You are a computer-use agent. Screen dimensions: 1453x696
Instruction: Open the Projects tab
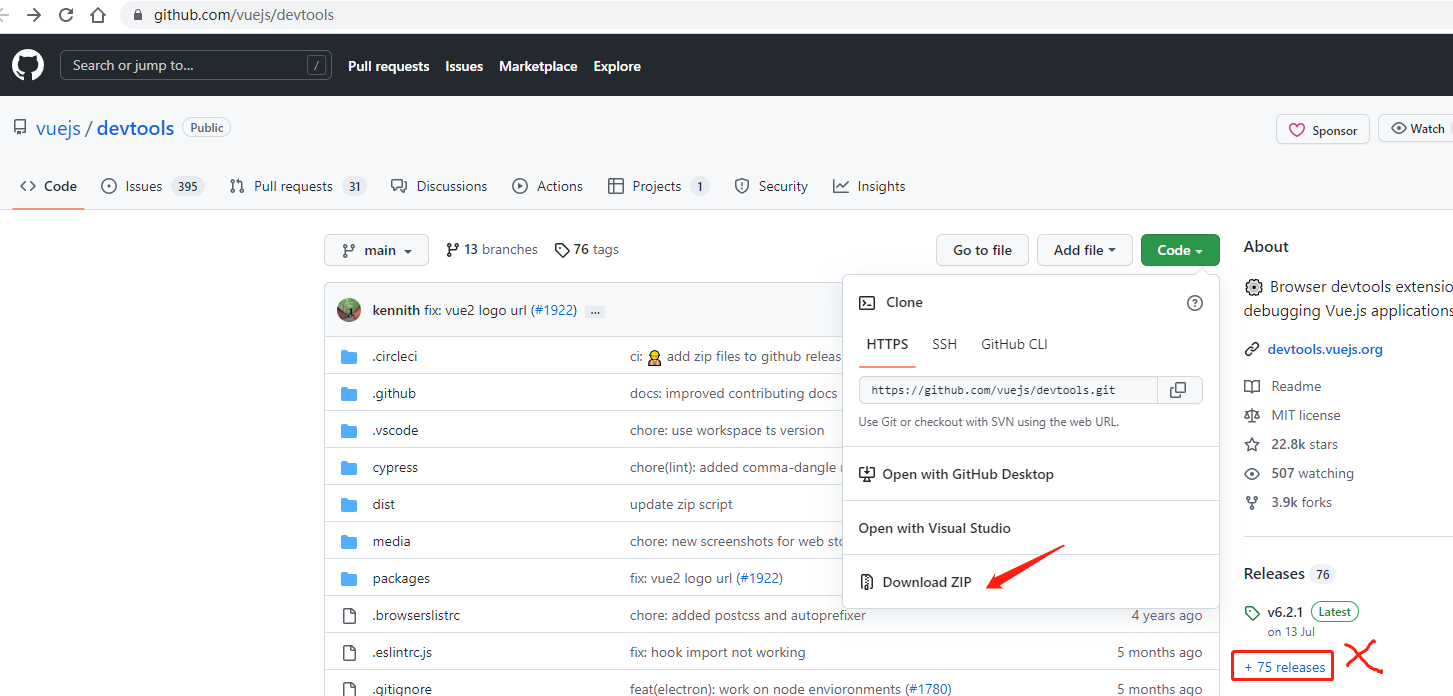tap(658, 186)
